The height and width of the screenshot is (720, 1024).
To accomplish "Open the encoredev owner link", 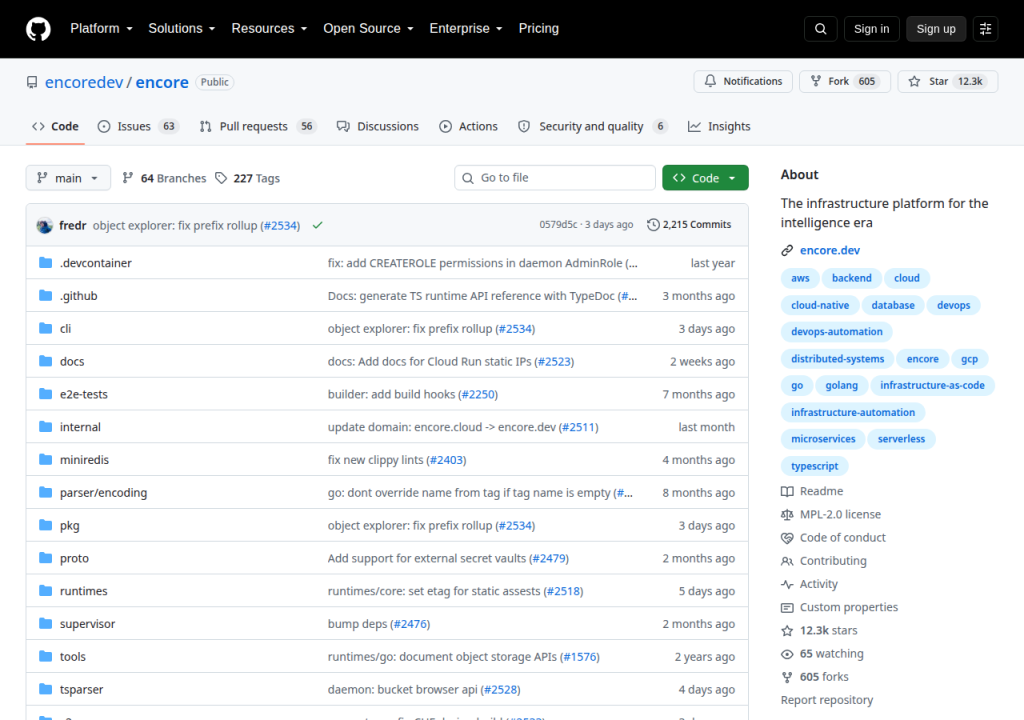I will click(84, 82).
